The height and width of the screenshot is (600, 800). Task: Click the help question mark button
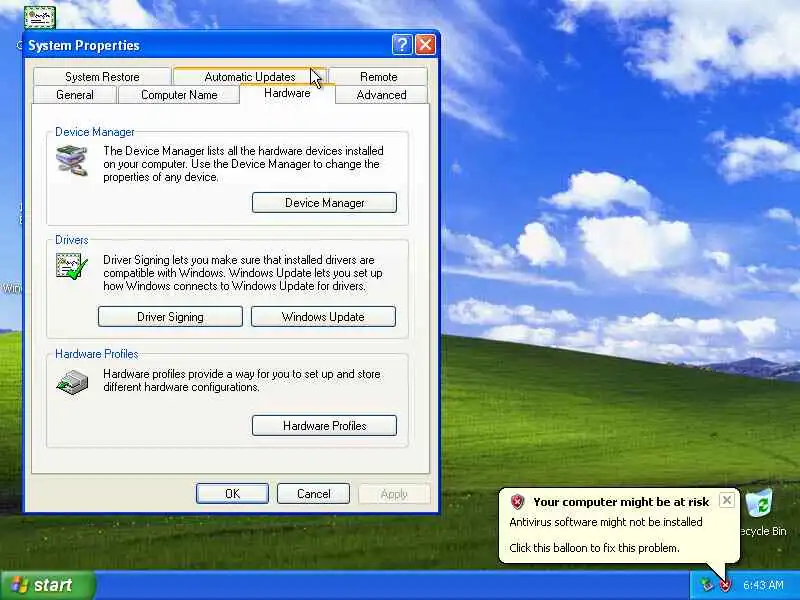(x=402, y=44)
